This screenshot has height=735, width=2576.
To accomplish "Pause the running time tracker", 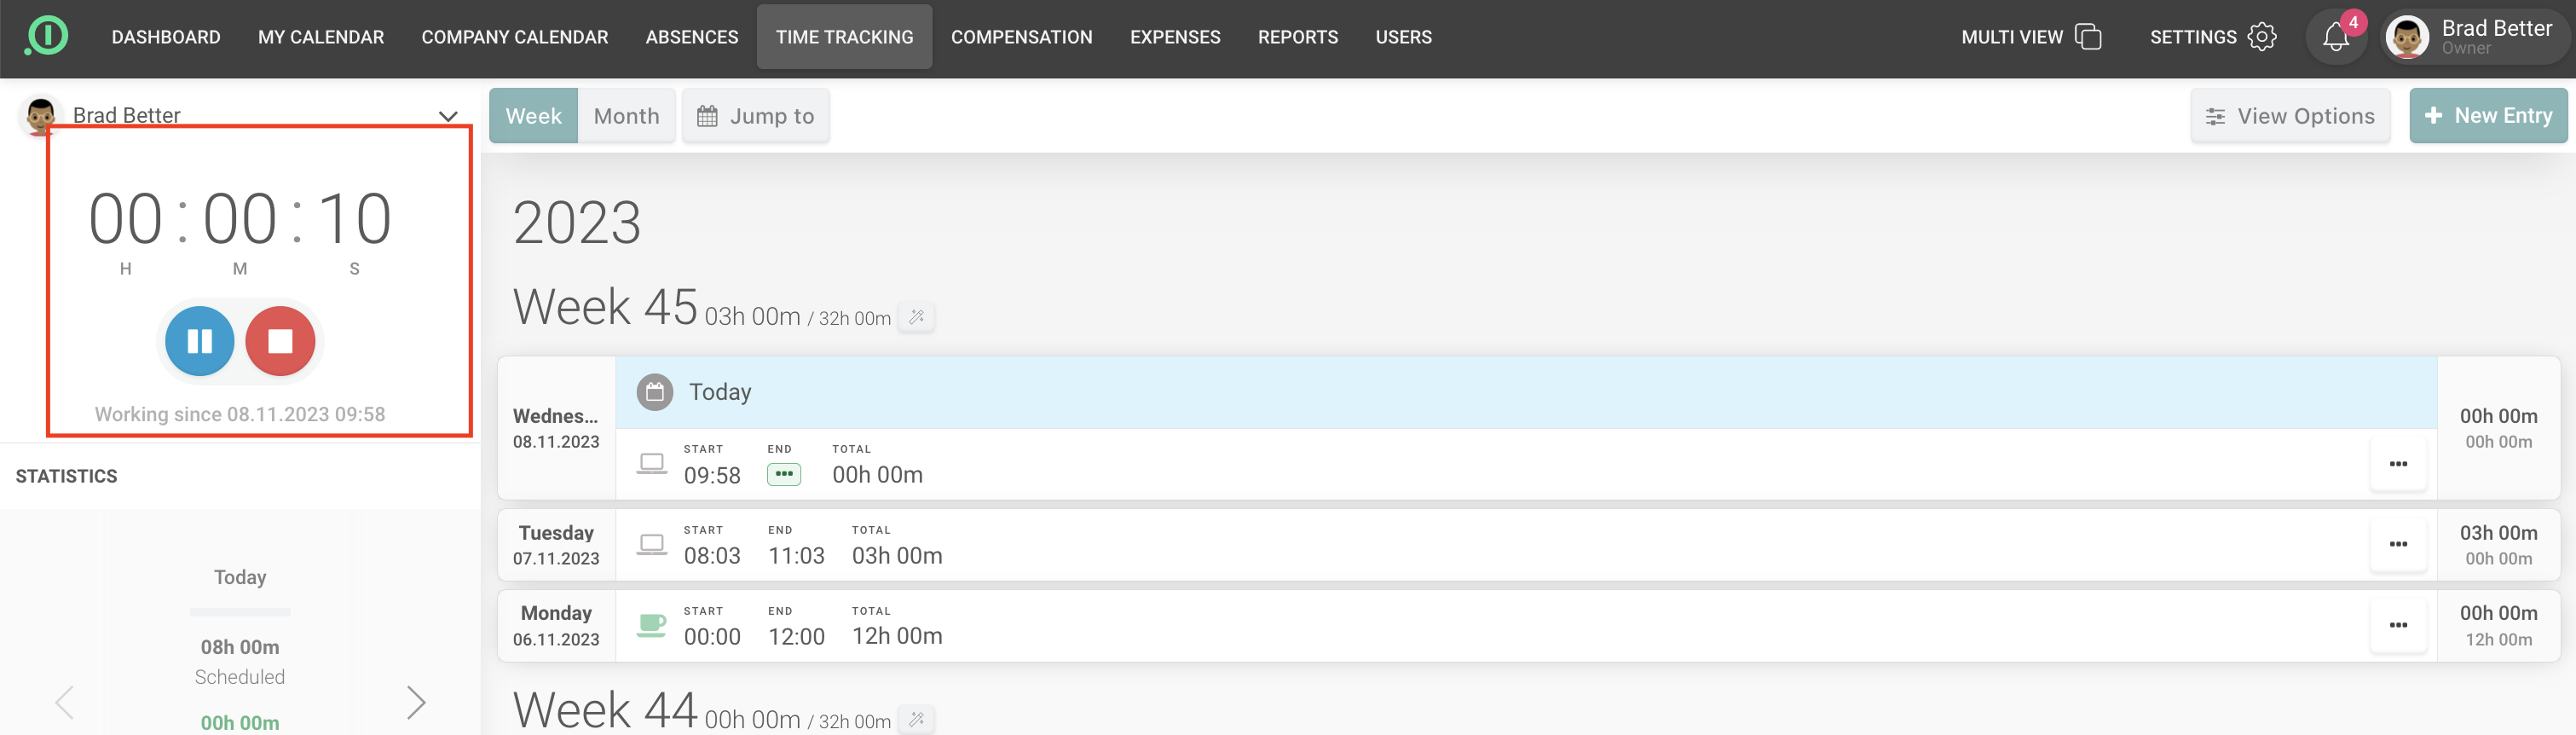I will (x=199, y=341).
